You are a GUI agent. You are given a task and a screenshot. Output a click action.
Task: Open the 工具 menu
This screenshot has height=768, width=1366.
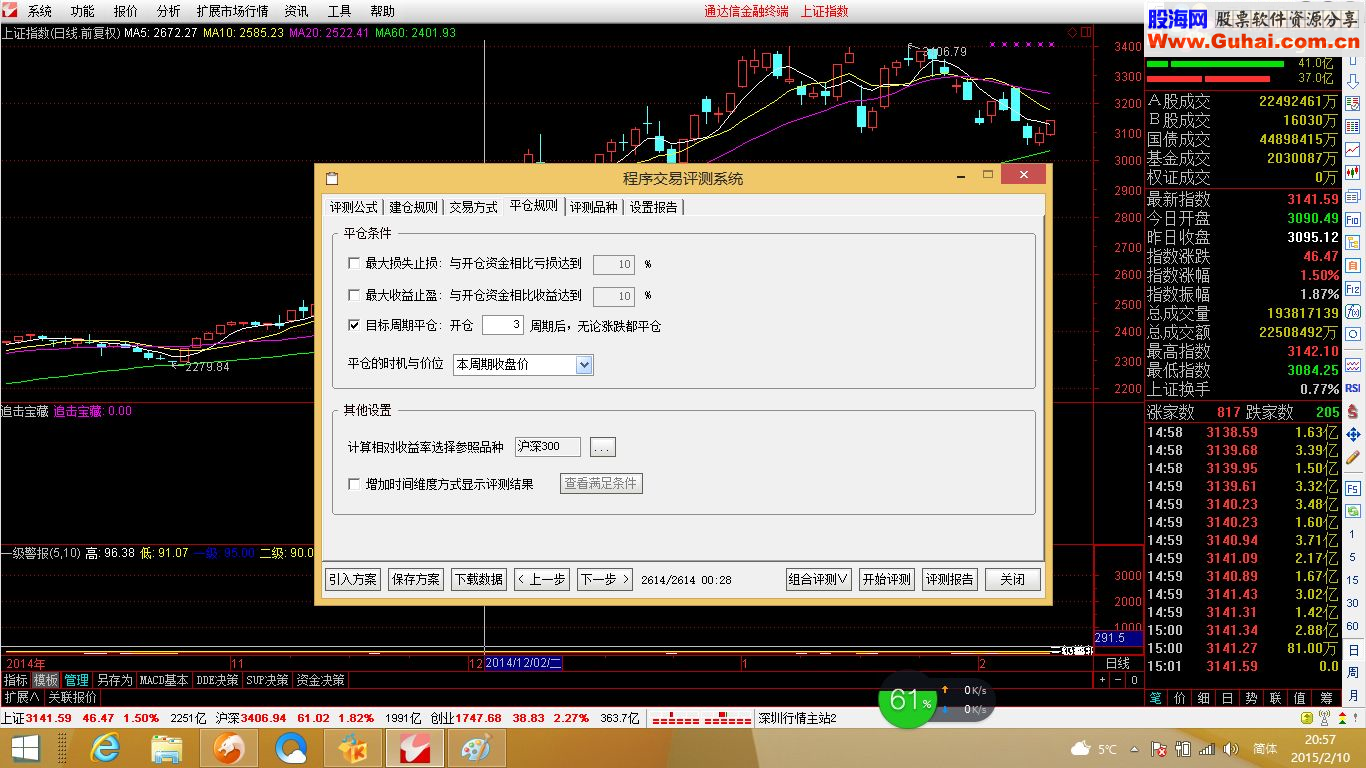(x=339, y=11)
